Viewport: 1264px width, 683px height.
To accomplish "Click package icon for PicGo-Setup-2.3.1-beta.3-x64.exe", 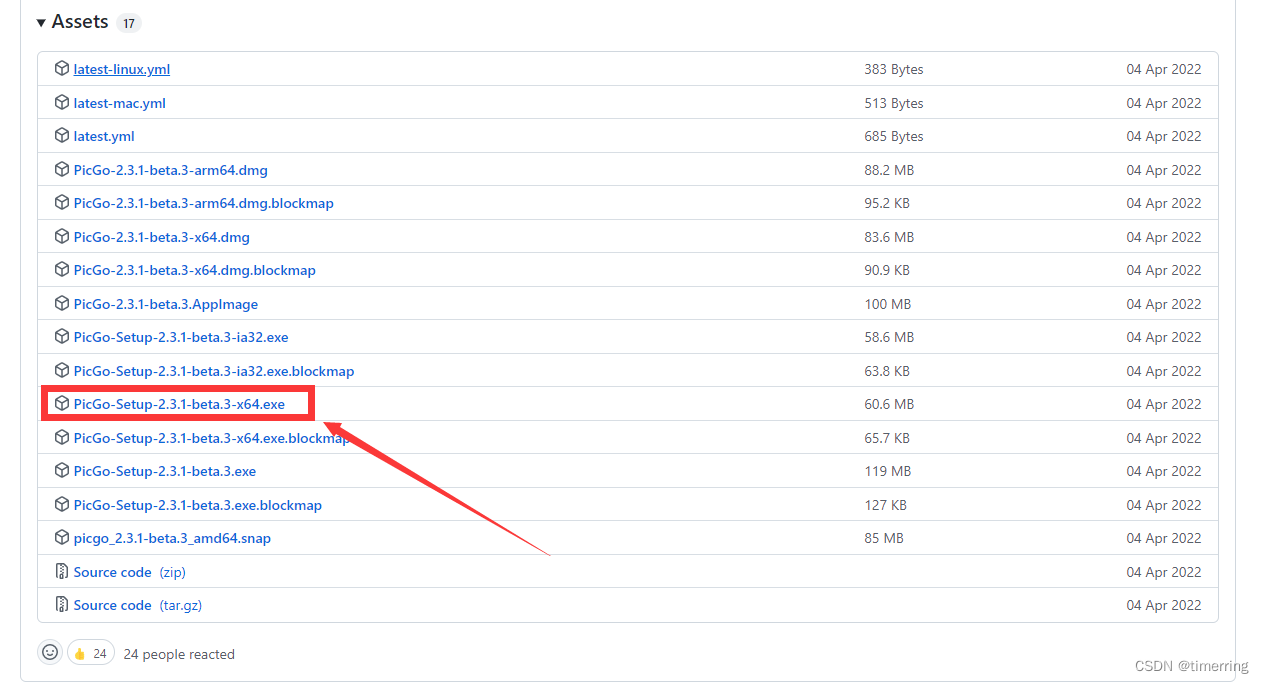I will click(62, 404).
